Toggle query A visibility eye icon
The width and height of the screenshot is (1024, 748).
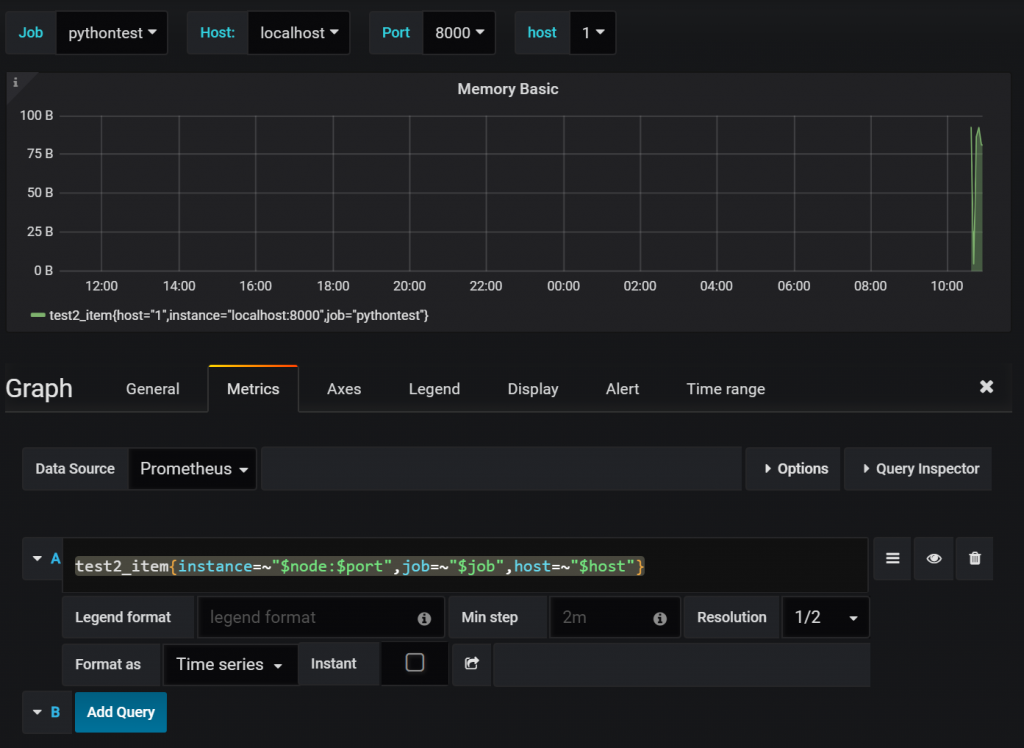tap(933, 559)
